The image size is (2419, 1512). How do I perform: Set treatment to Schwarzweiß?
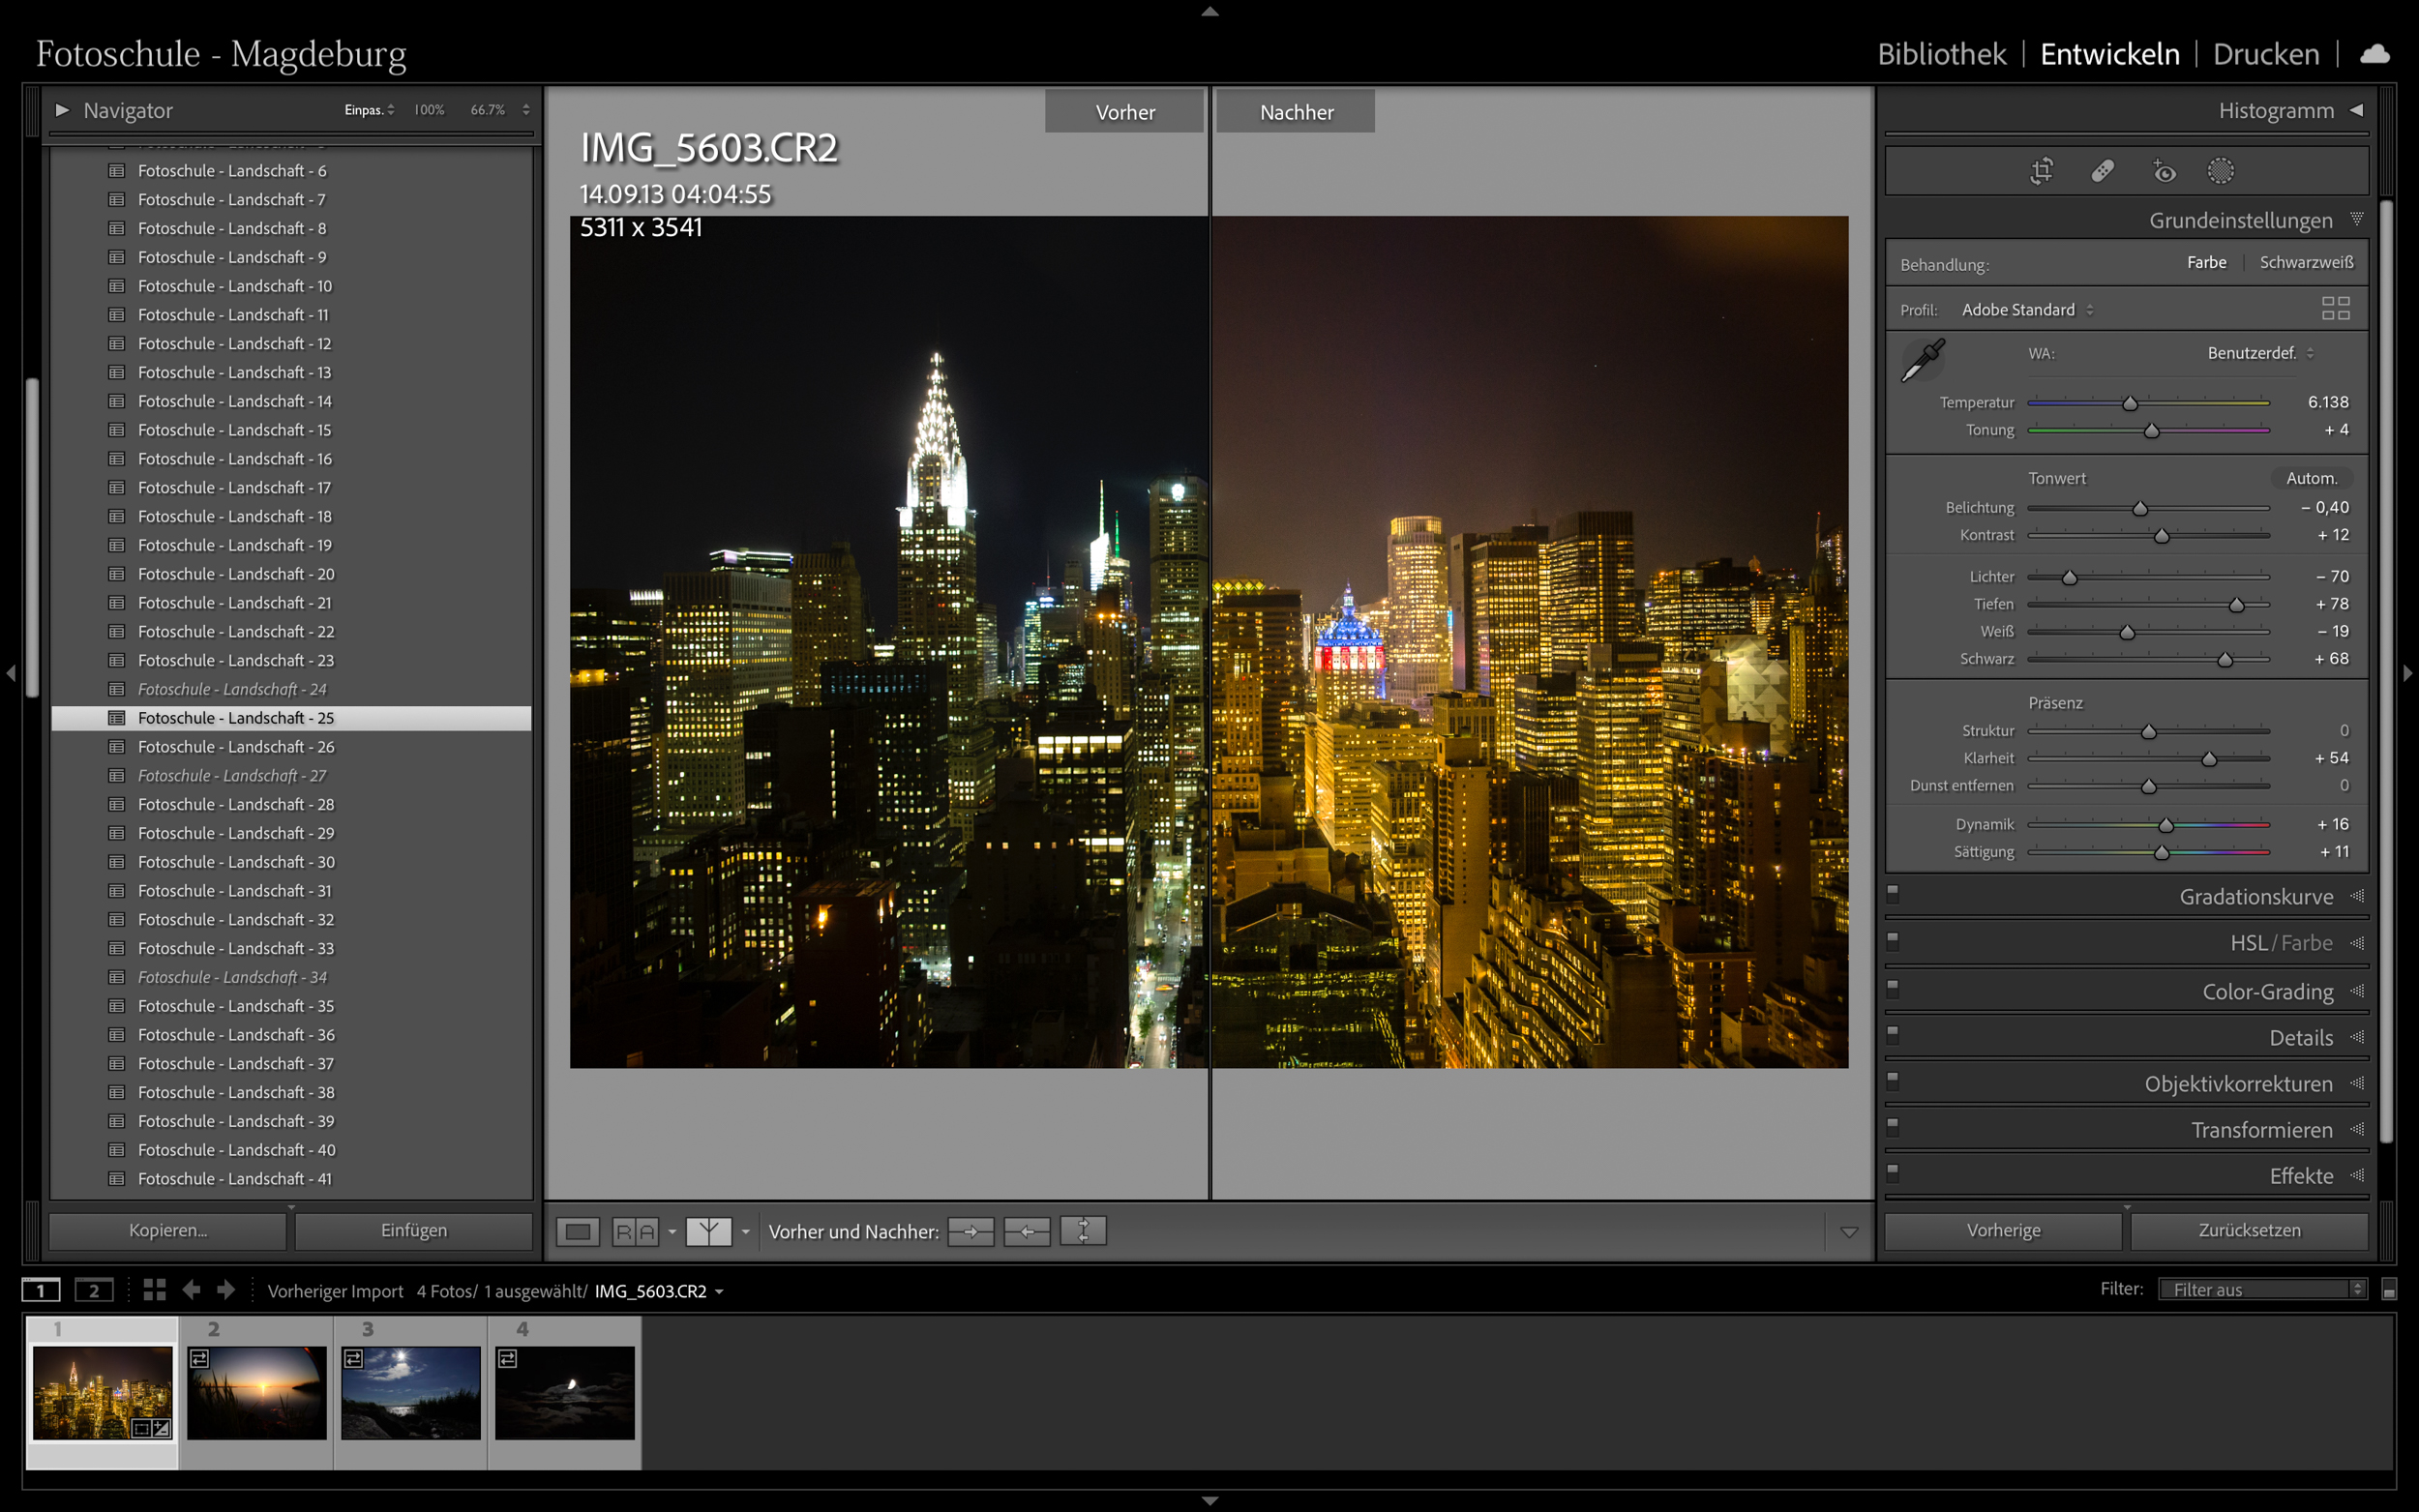pos(2306,262)
